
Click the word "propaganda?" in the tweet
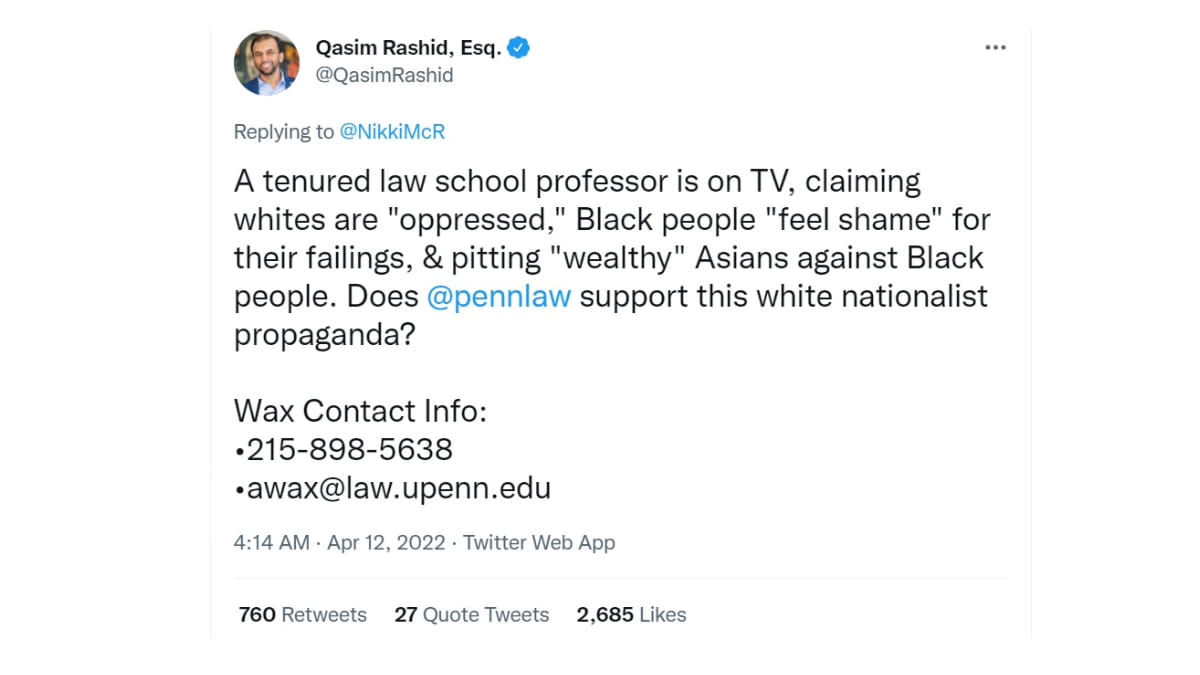(324, 335)
